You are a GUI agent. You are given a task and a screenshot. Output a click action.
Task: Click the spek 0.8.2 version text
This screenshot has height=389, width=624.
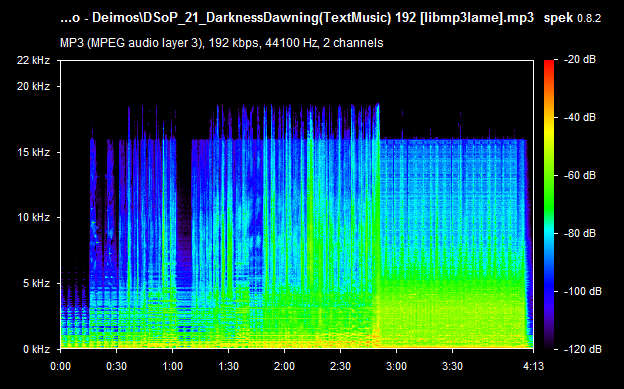click(x=572, y=18)
